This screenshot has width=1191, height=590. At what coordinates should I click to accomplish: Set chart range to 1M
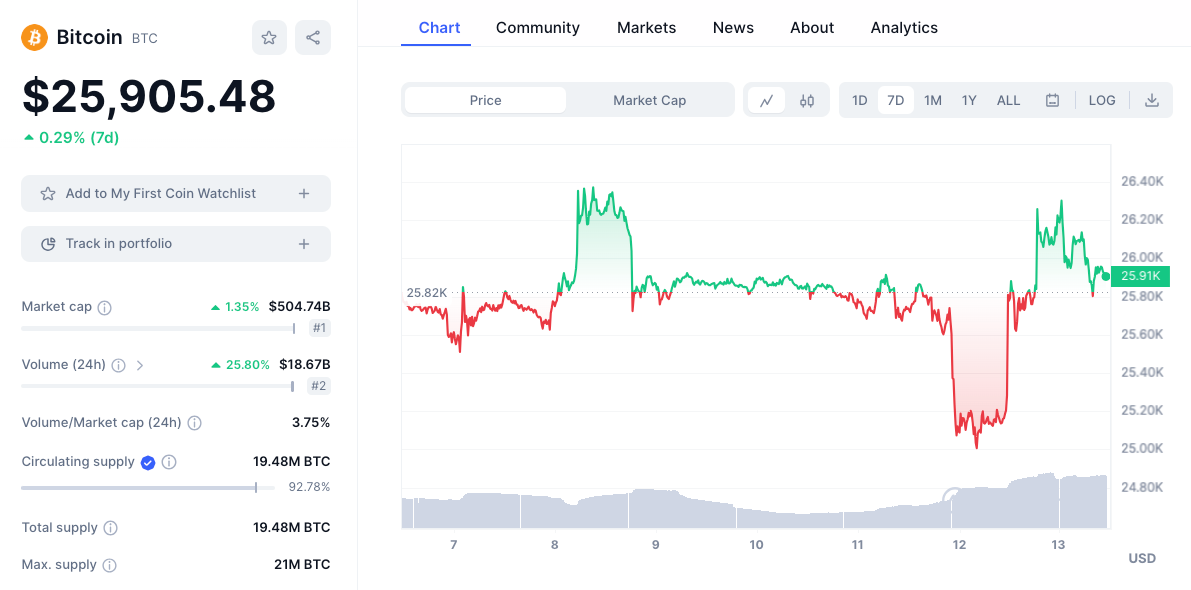click(x=933, y=100)
